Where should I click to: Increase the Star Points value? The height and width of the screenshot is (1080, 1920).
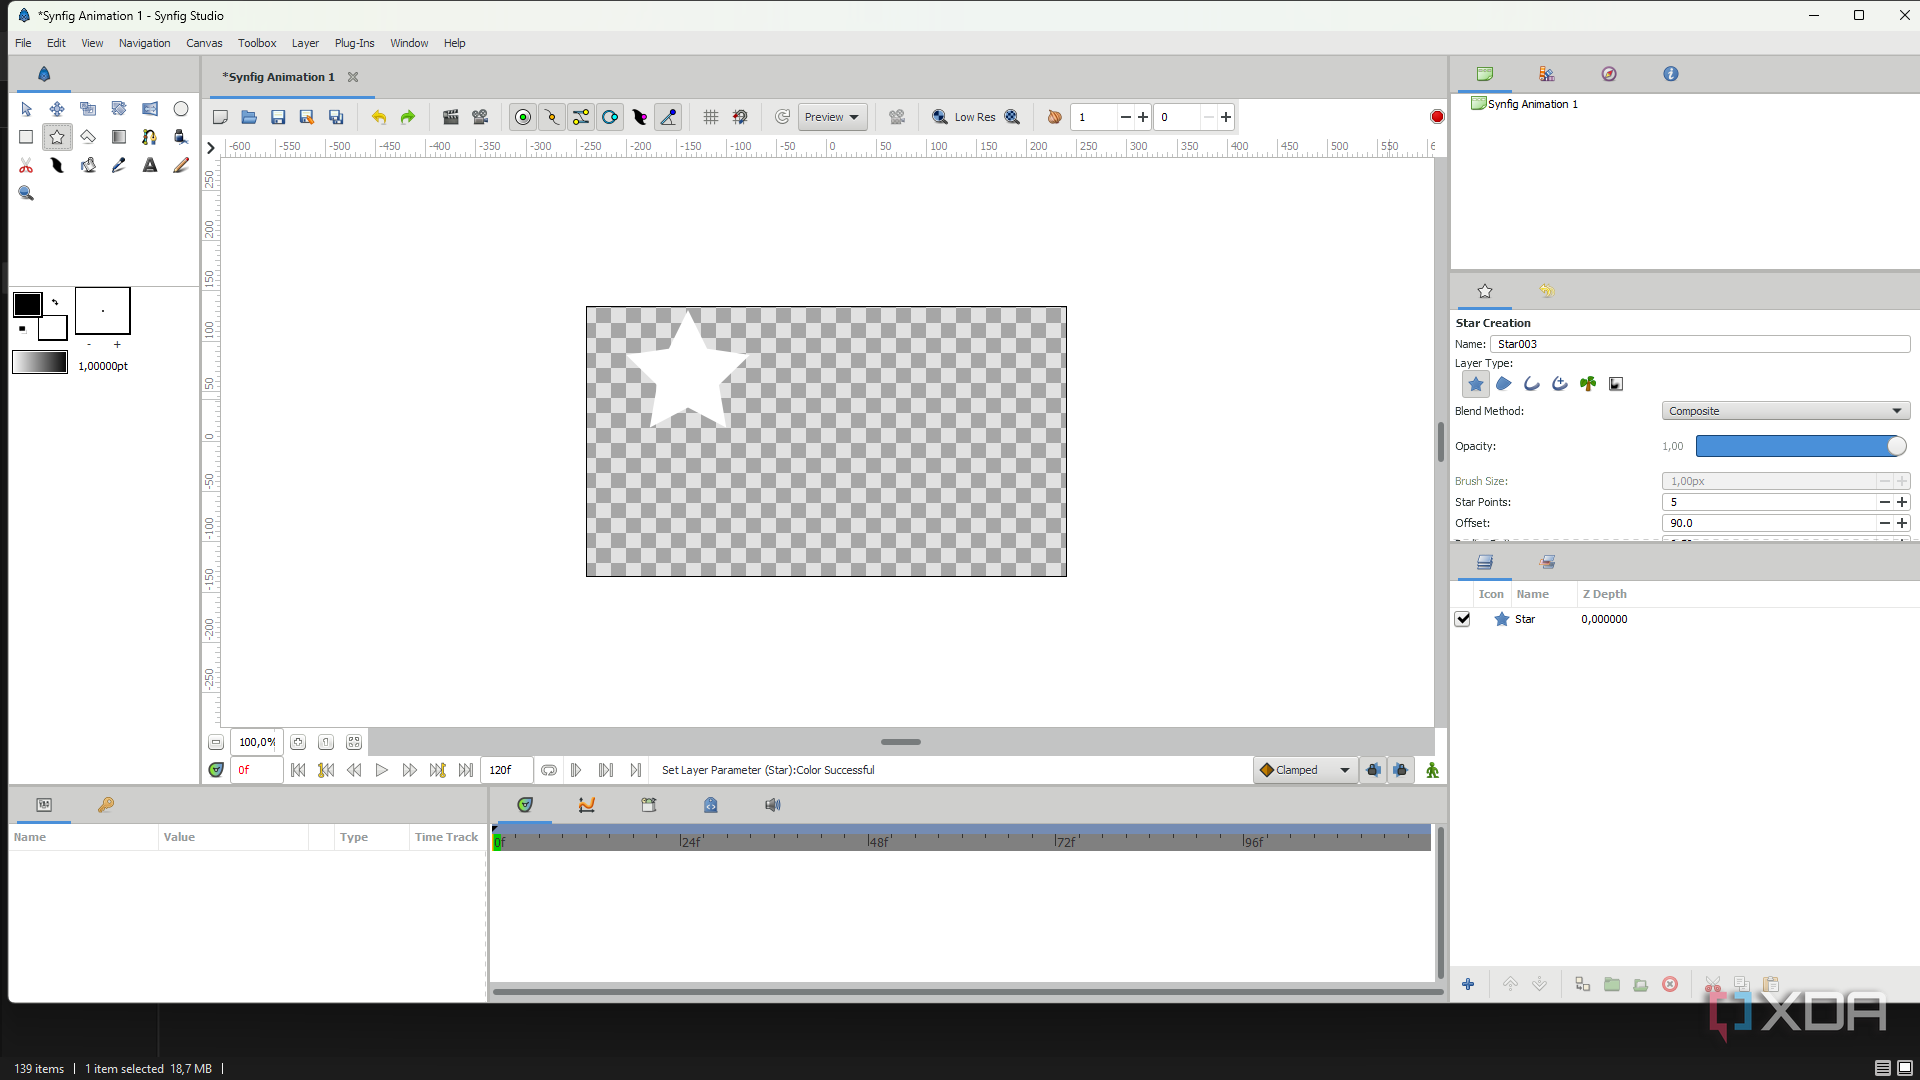[x=1902, y=502]
